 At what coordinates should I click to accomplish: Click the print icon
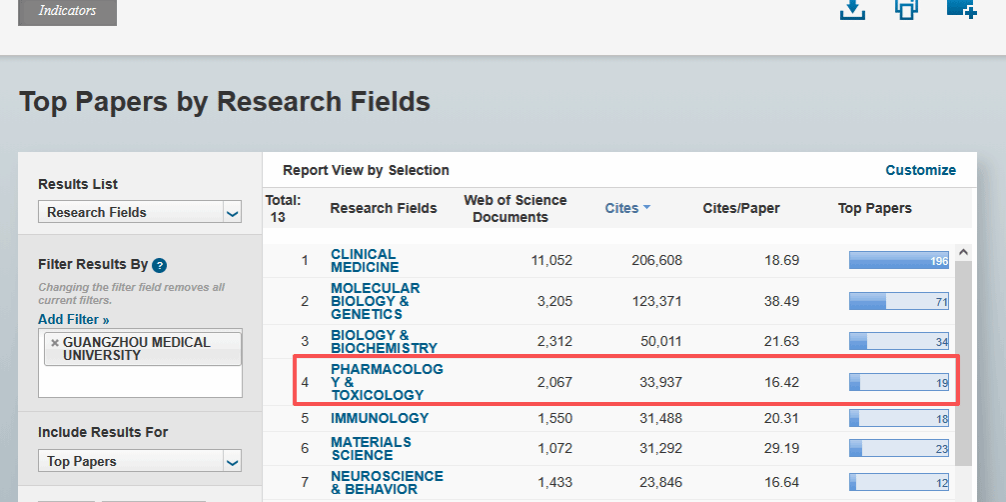(907, 9)
